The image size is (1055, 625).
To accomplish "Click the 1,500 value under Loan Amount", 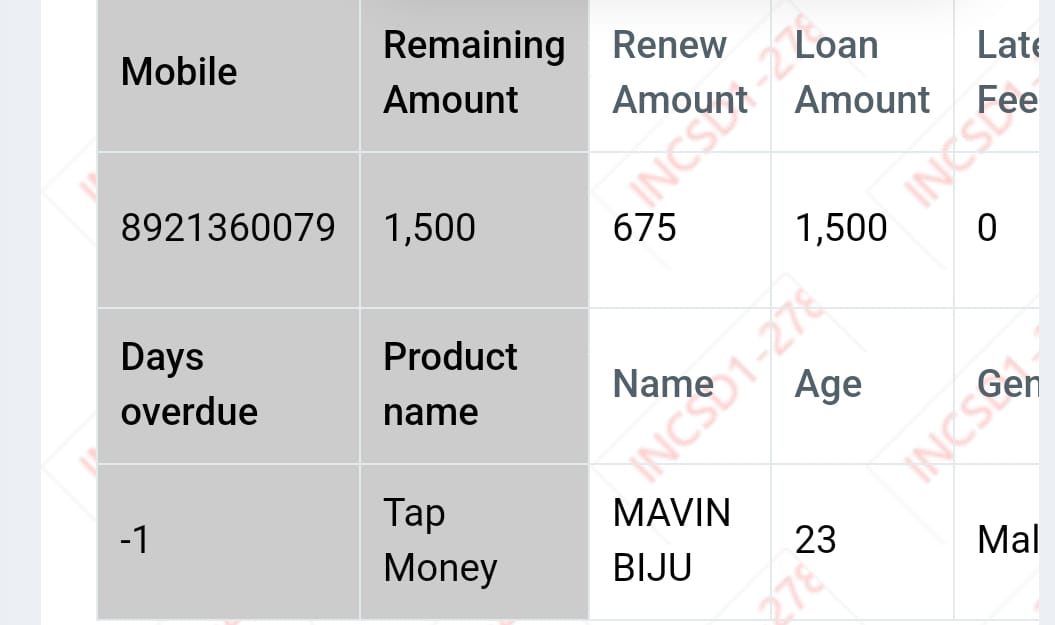I will (x=841, y=228).
